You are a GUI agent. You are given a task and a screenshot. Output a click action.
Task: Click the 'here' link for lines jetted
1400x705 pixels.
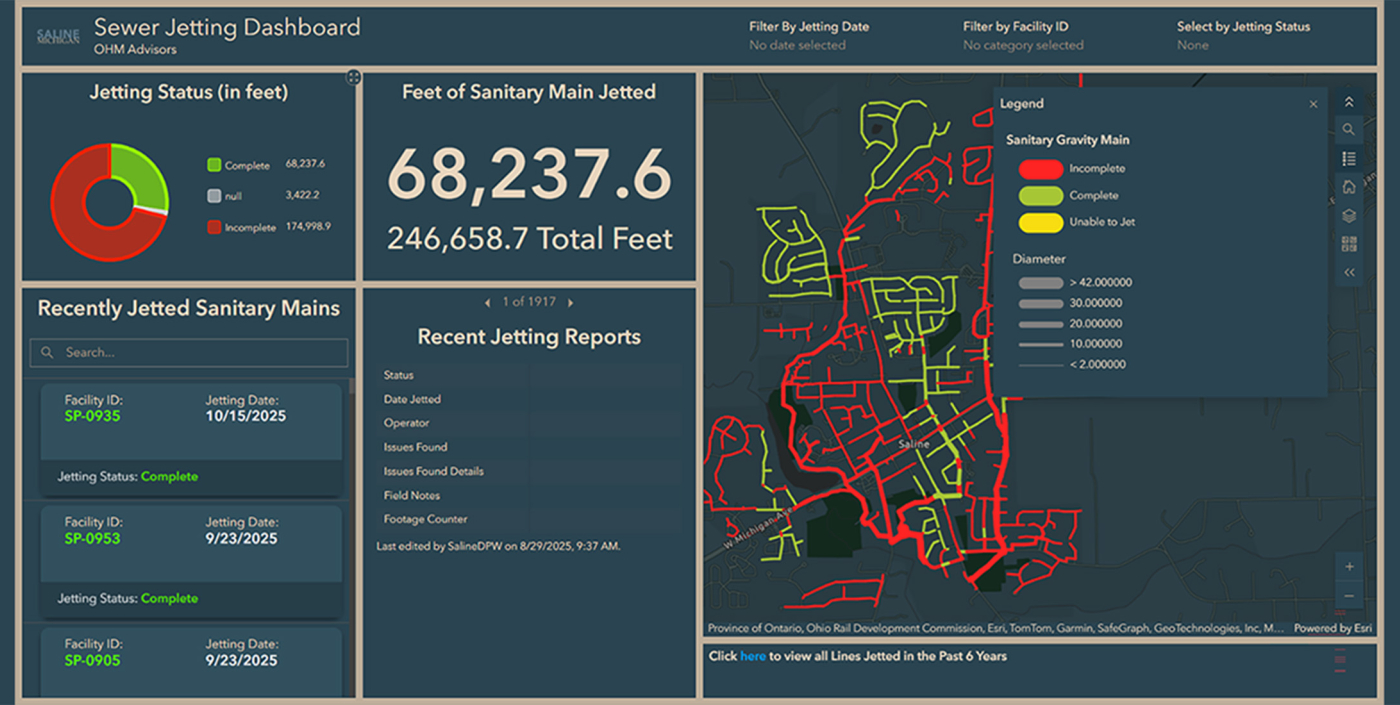753,656
